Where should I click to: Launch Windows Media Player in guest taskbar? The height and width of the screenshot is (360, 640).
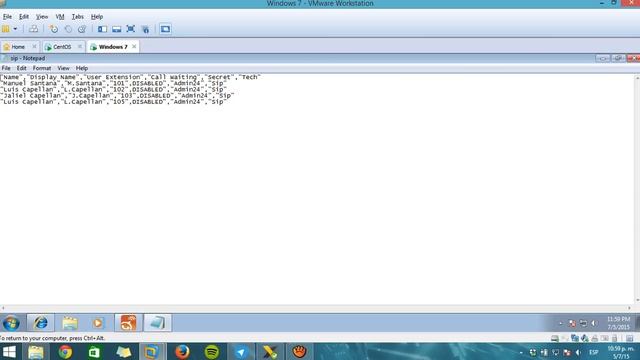pos(98,323)
